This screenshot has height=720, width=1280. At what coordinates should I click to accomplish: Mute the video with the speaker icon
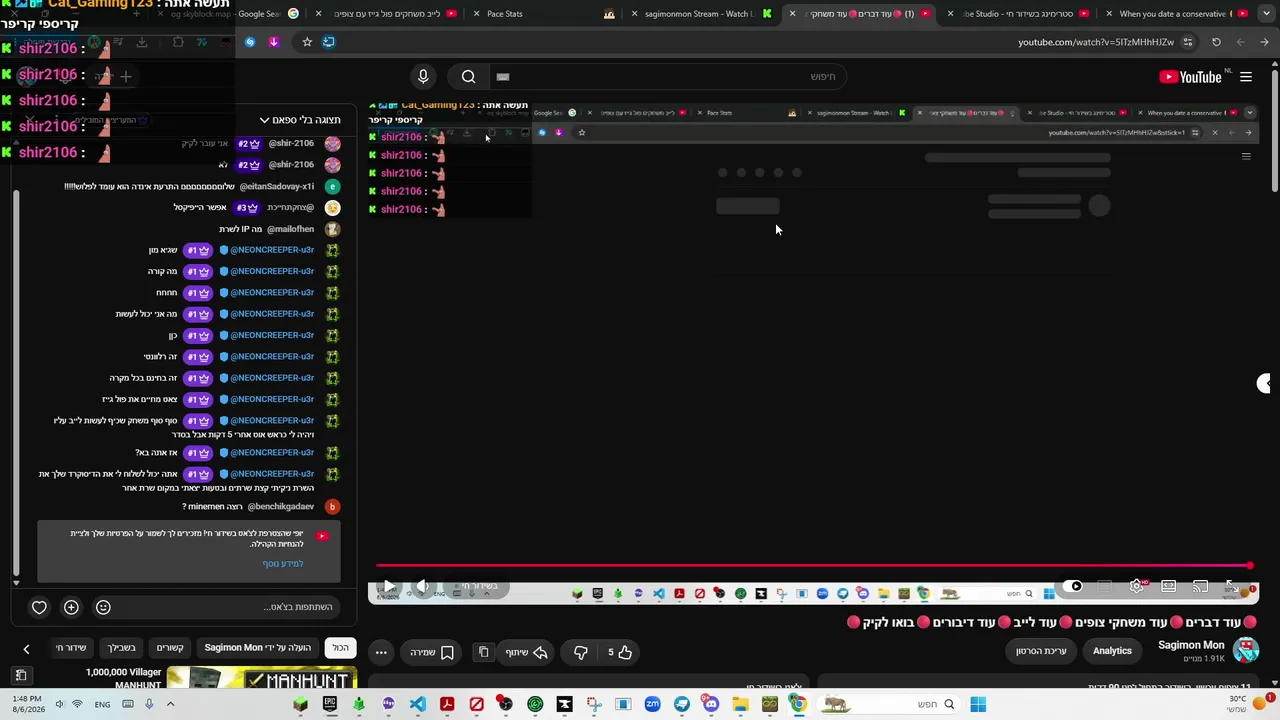(422, 586)
